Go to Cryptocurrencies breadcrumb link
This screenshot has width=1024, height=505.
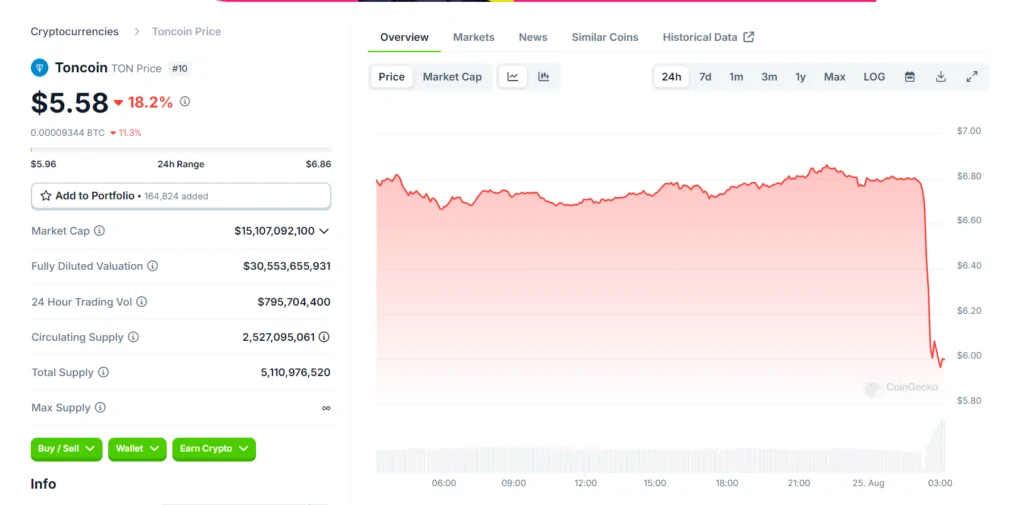[74, 32]
